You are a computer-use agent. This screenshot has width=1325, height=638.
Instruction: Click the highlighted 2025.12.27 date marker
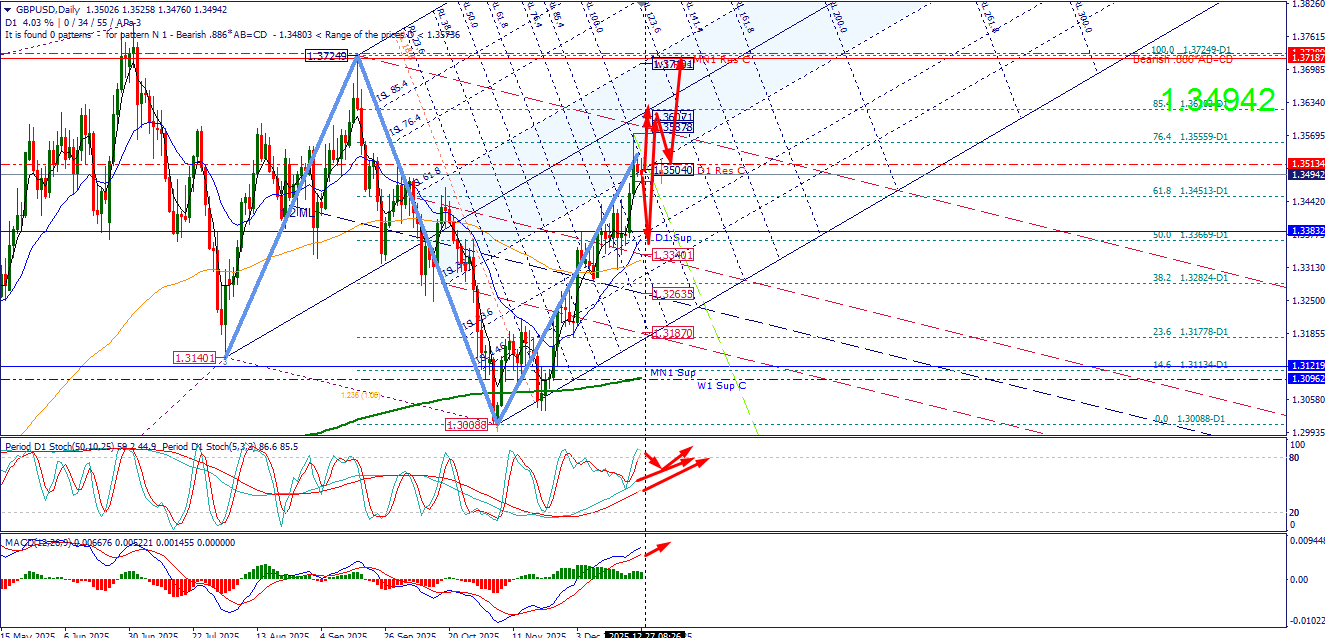[x=643, y=633]
